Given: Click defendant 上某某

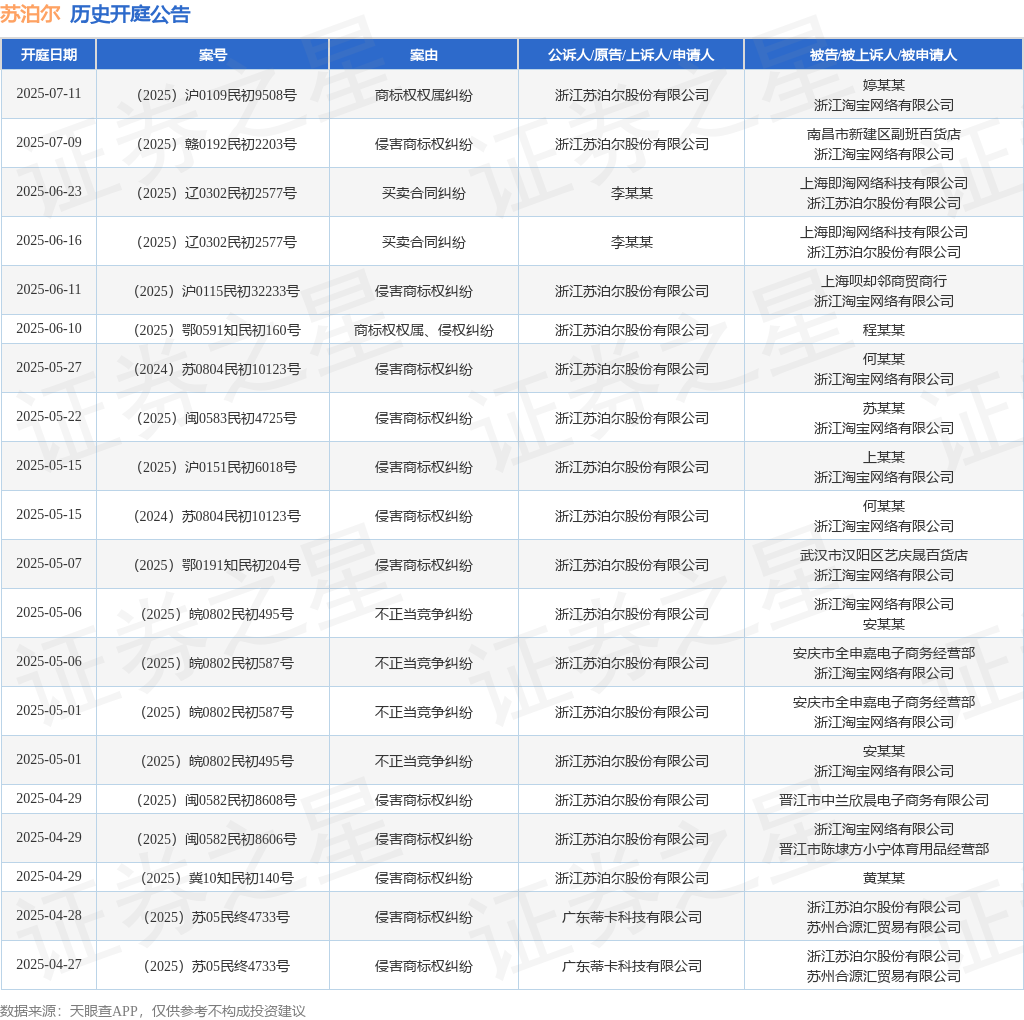Looking at the screenshot, I should (x=884, y=457).
